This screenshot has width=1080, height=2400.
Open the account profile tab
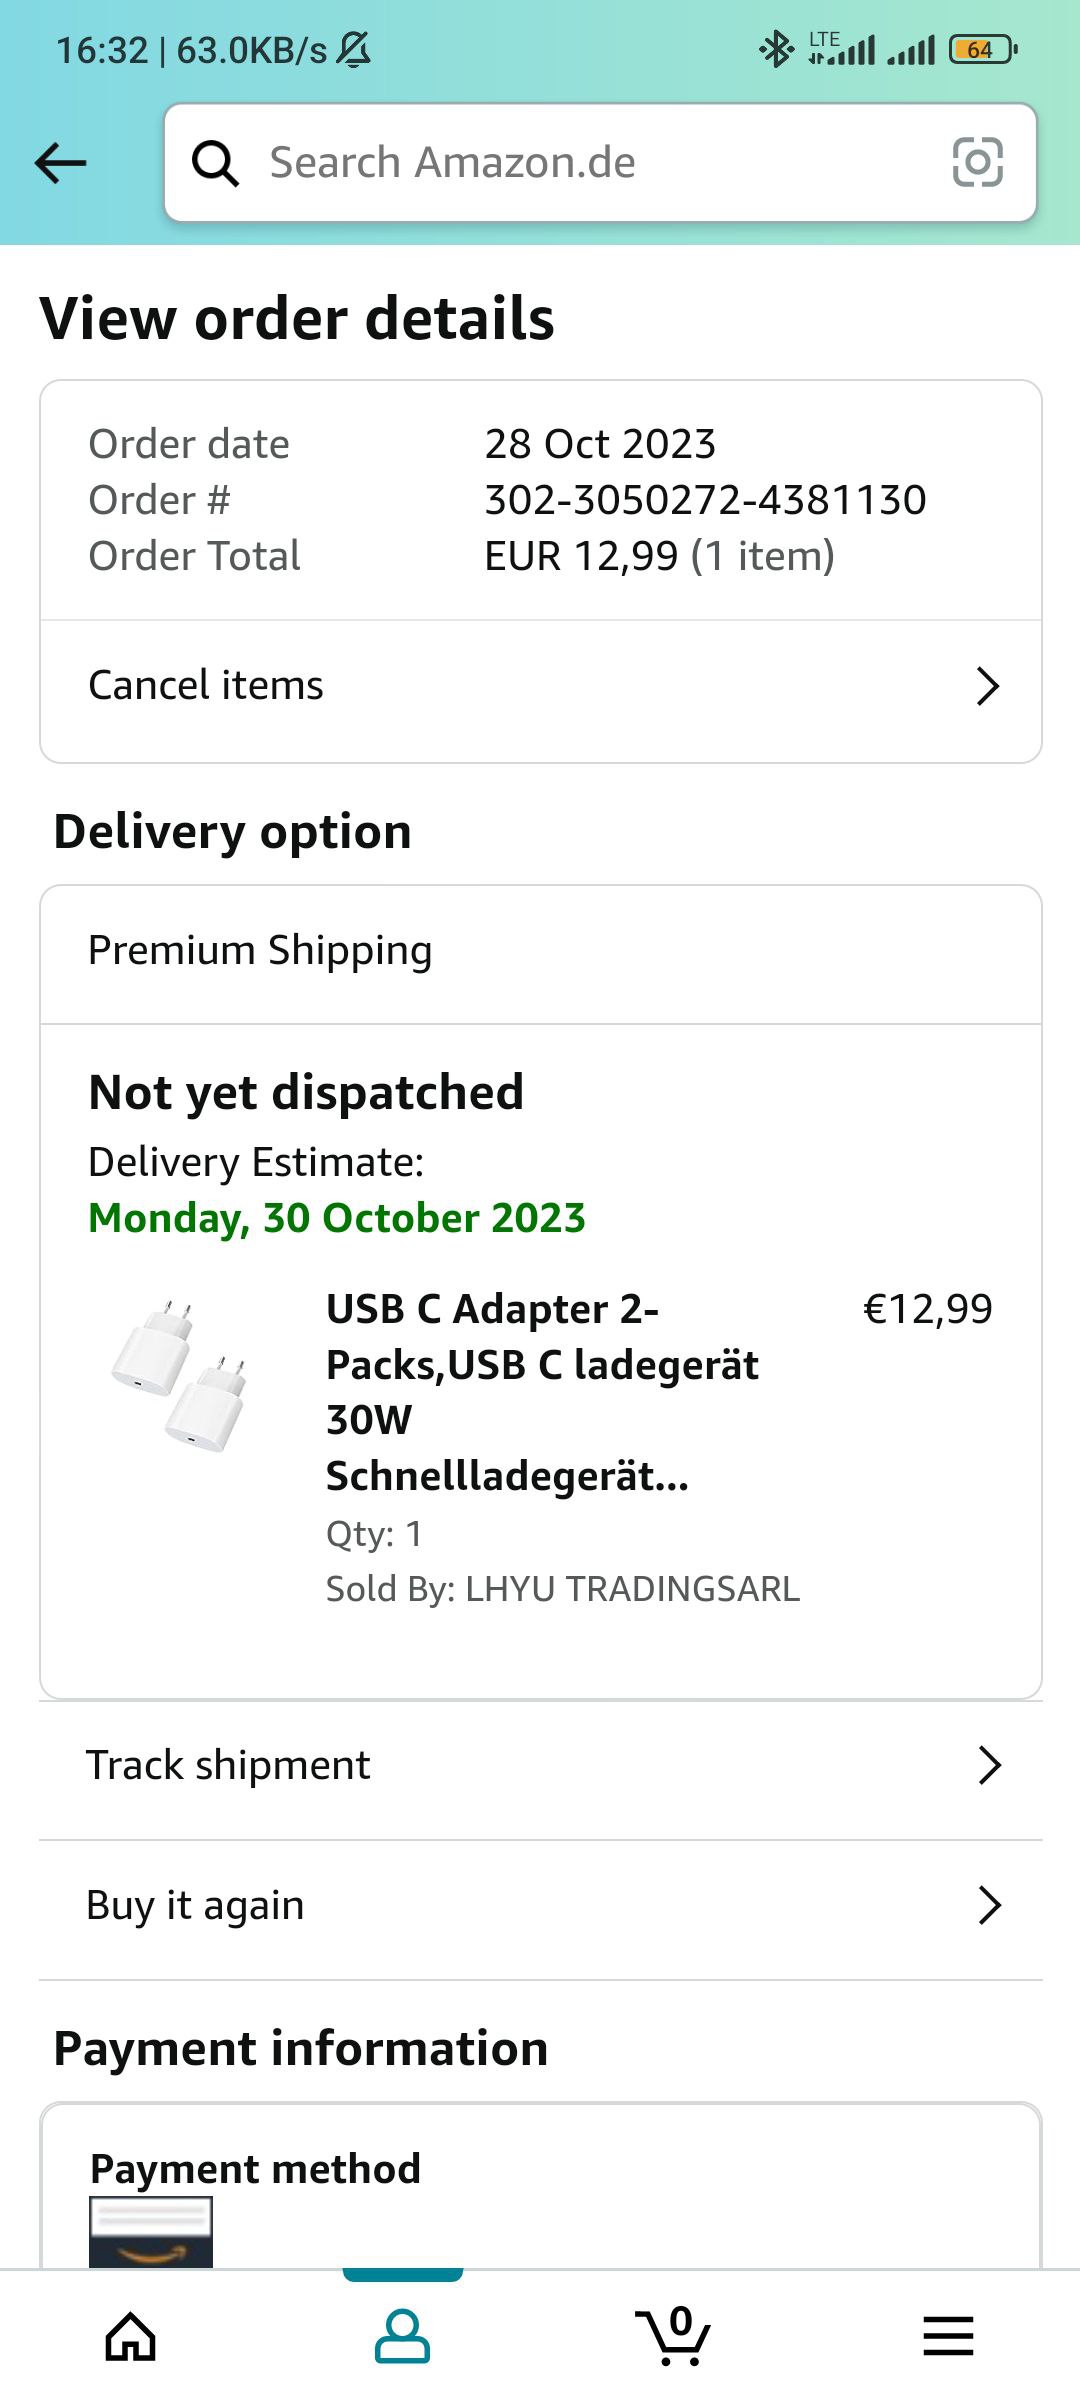[402, 2336]
